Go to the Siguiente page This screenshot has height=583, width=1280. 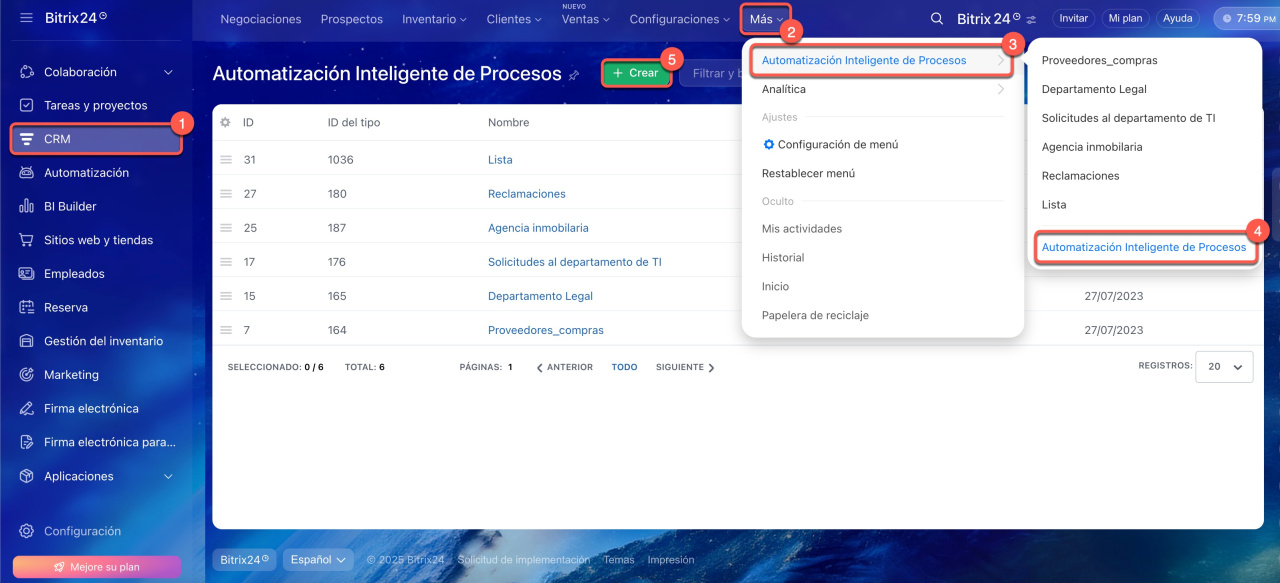(685, 367)
